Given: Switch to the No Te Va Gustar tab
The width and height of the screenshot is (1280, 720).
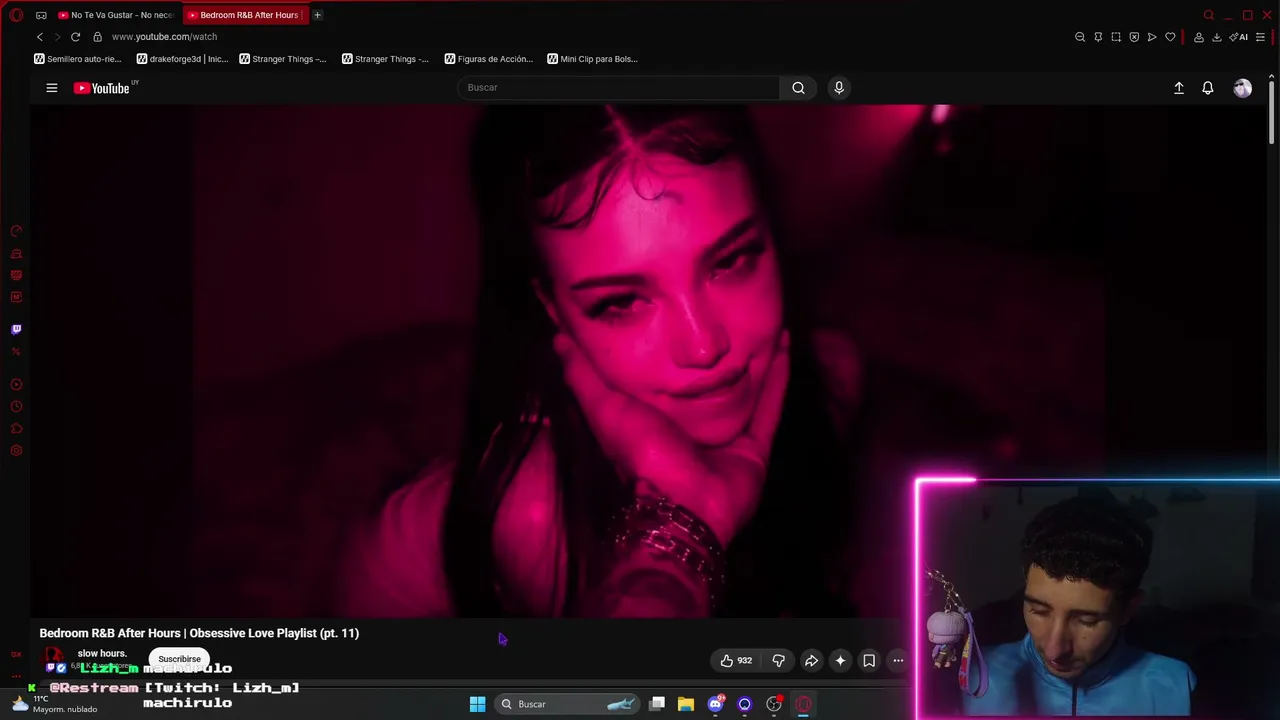Looking at the screenshot, I should coord(116,15).
